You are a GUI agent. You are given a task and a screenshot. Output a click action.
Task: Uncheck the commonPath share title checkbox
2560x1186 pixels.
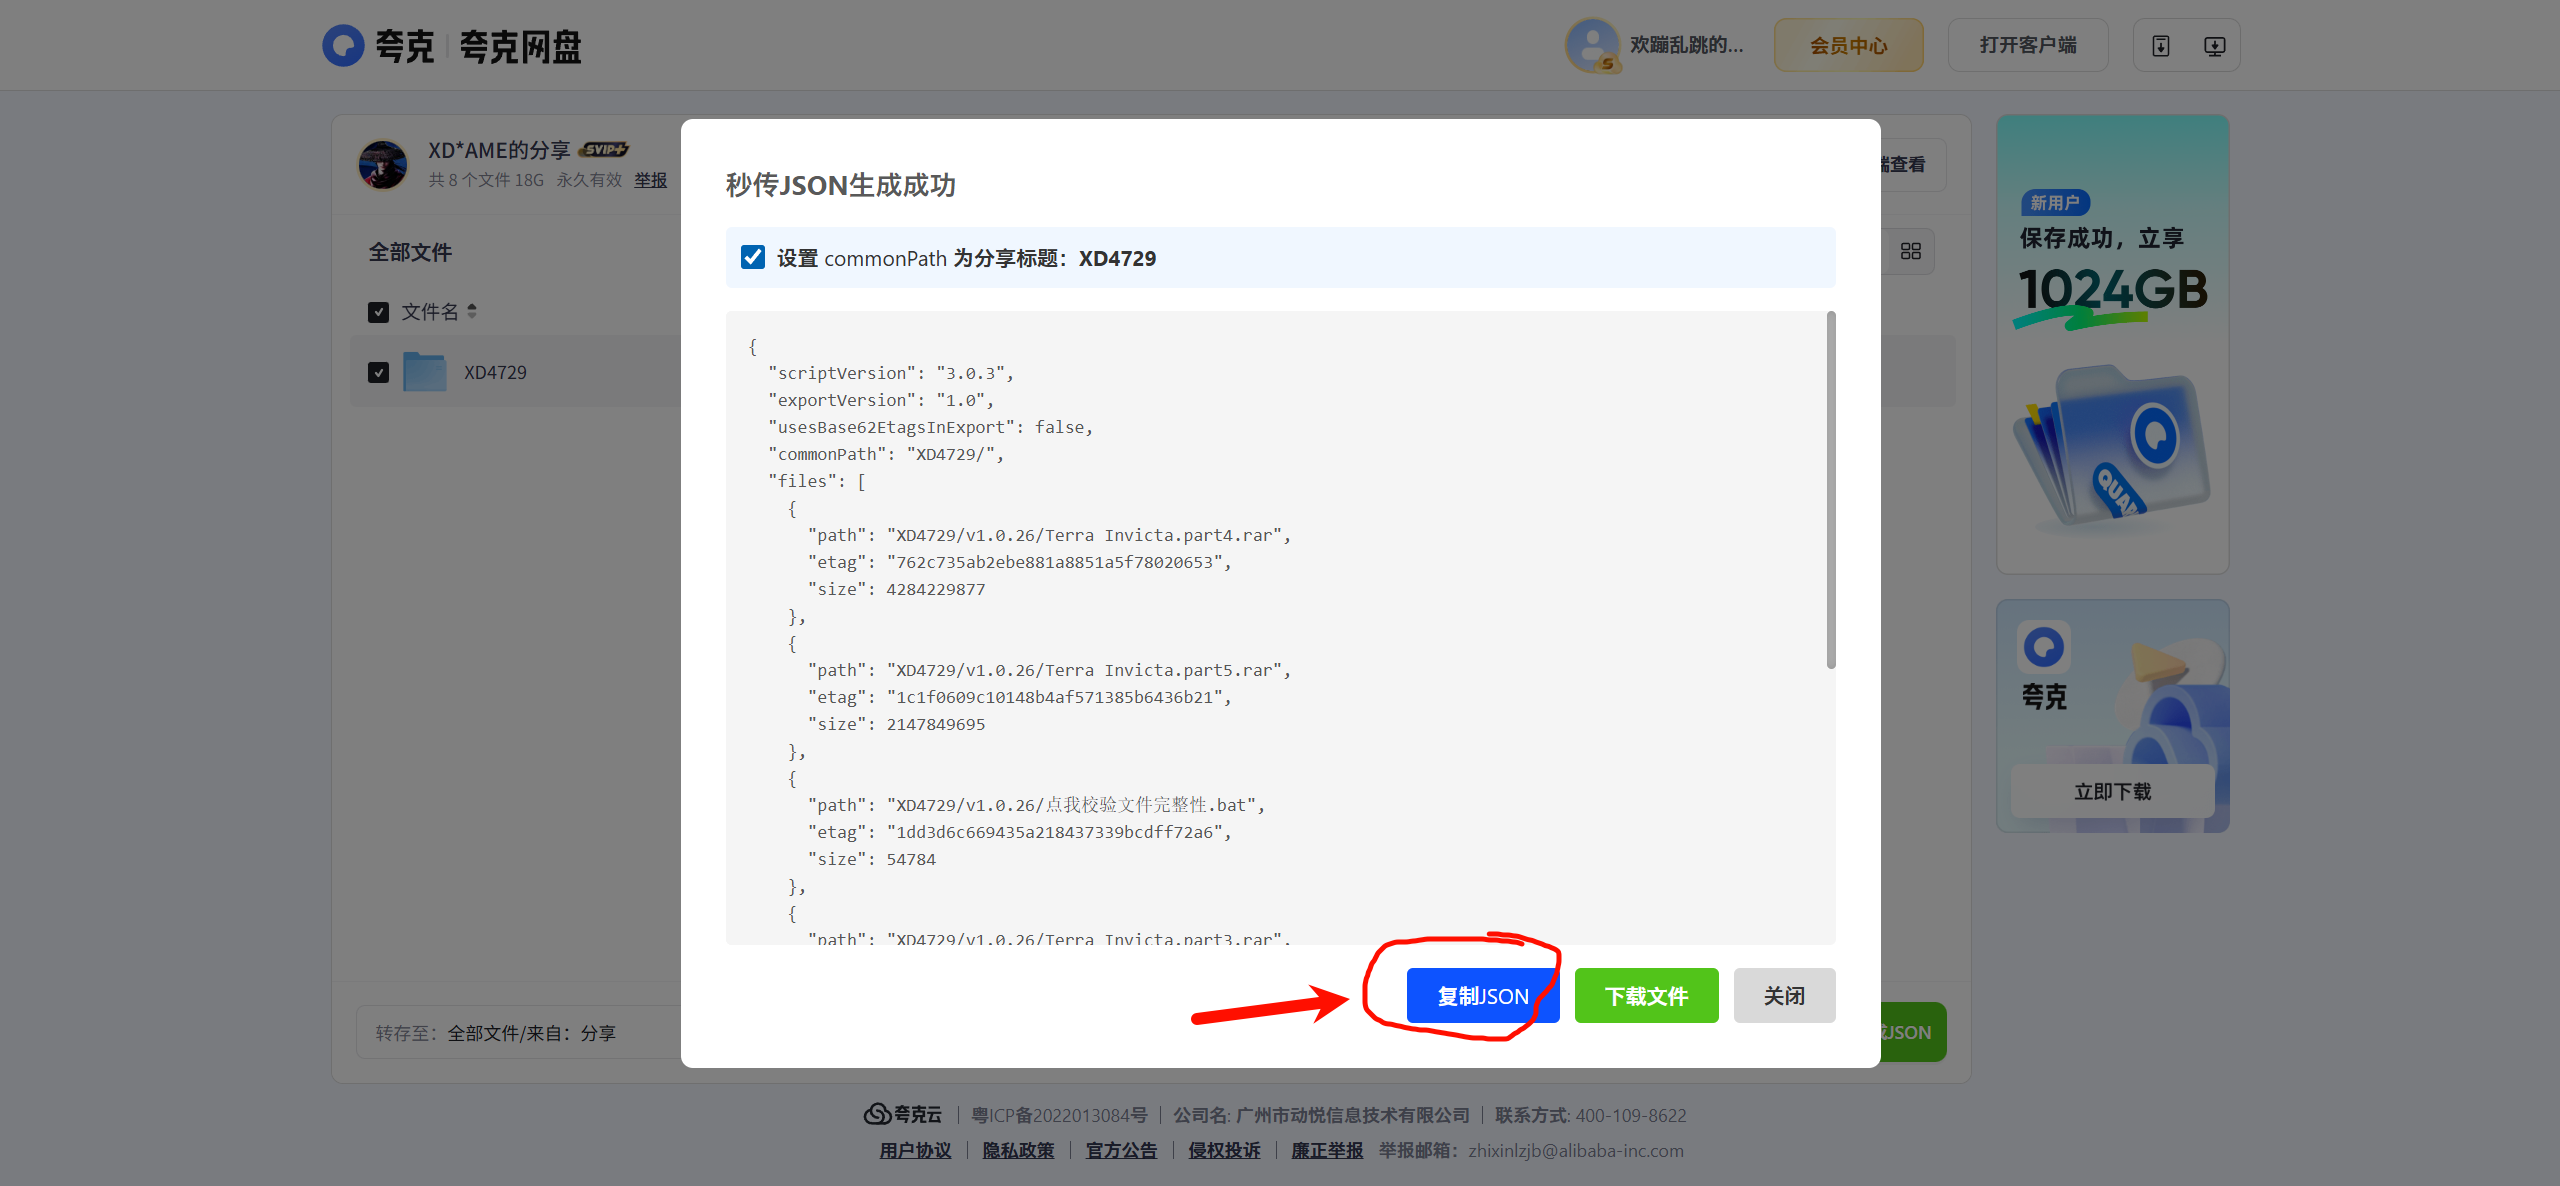click(752, 258)
